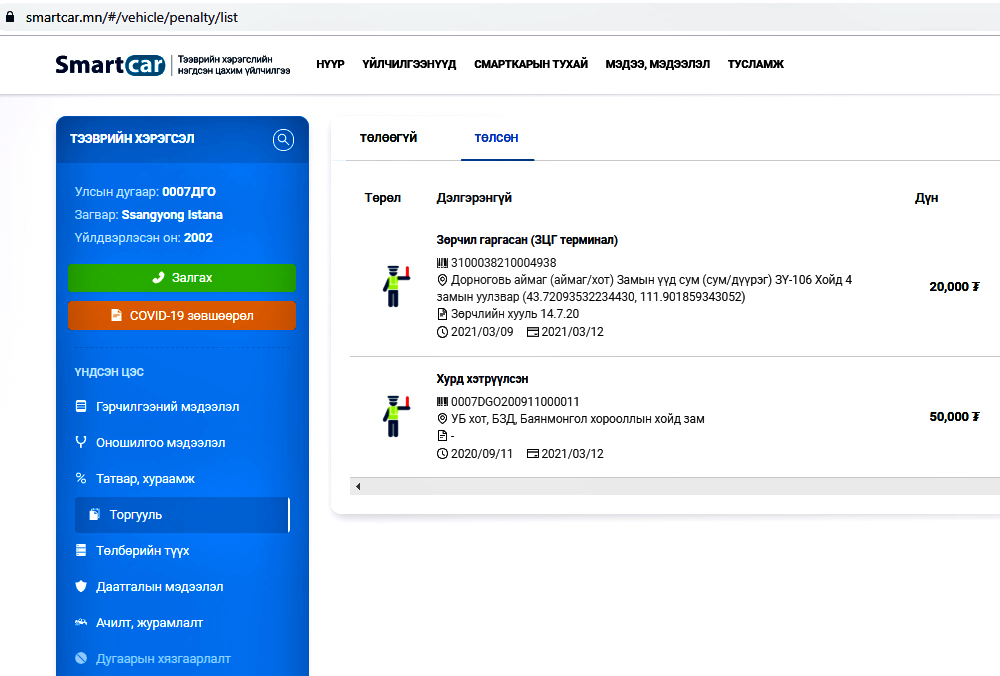Open НҮҮР in the top navigation

click(x=330, y=64)
